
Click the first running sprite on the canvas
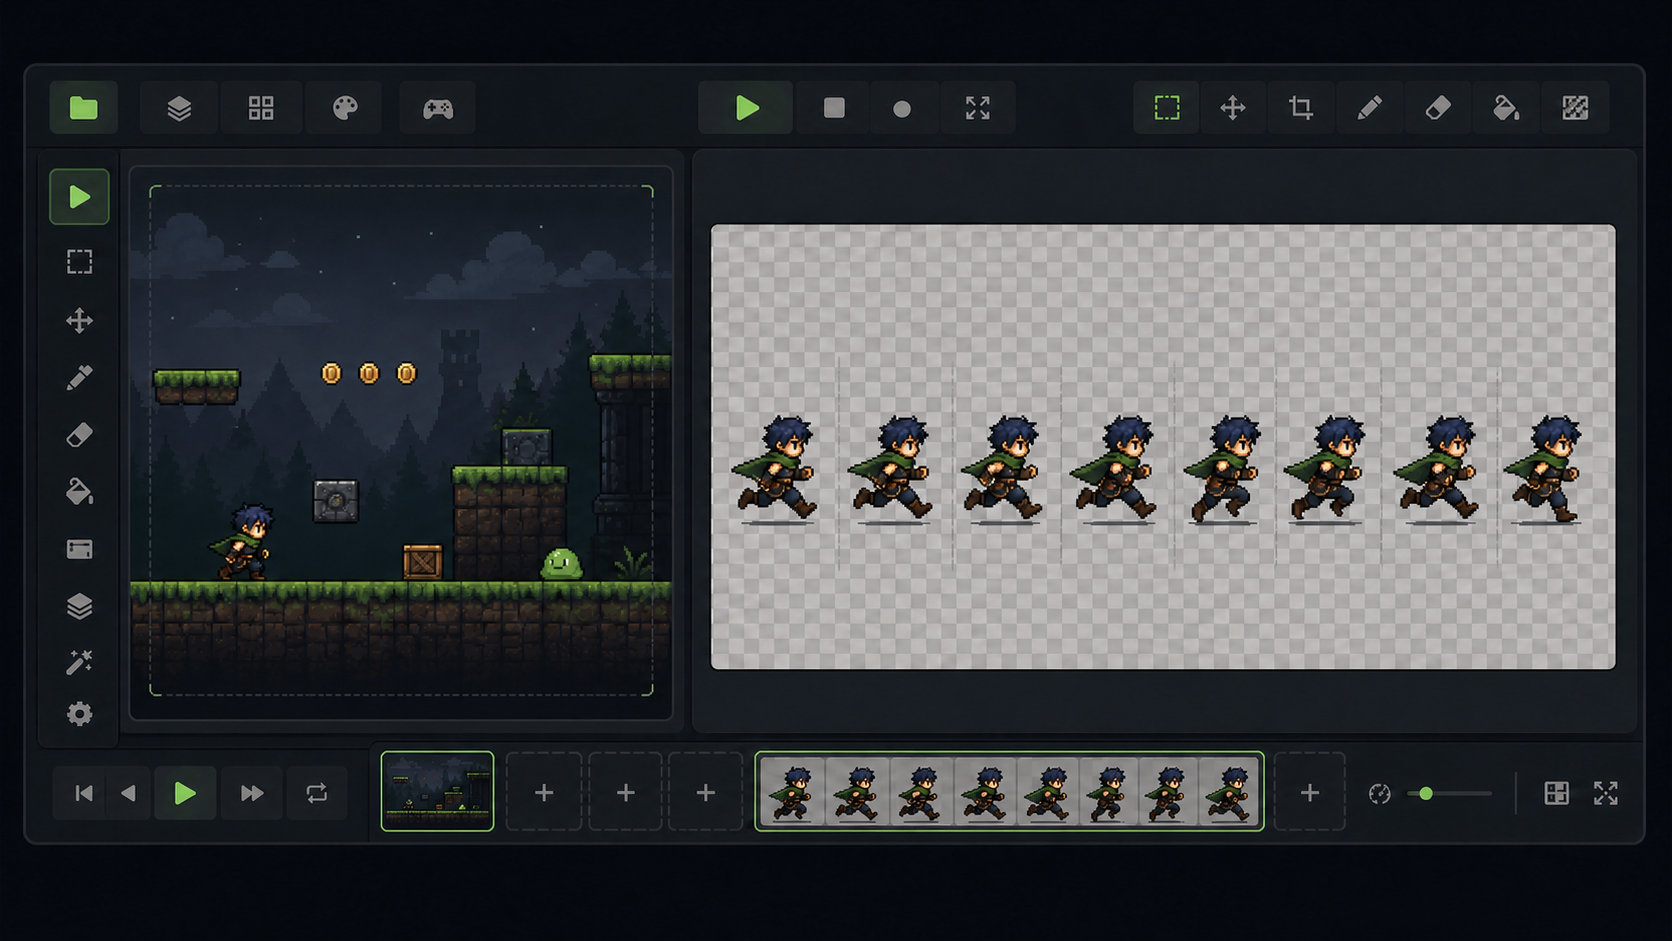pyautogui.click(x=776, y=469)
